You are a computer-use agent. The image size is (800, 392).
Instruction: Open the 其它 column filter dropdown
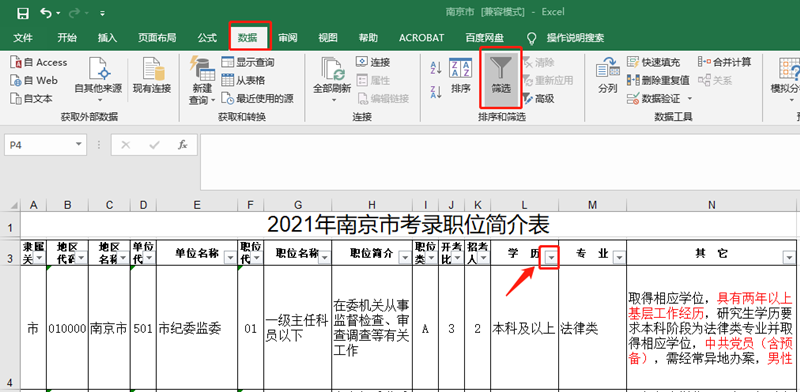[x=789, y=258]
